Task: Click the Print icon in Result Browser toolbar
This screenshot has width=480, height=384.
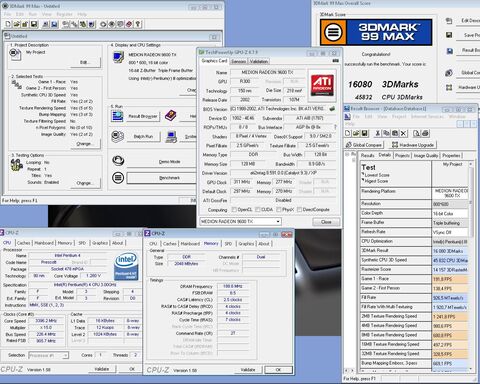Action: coord(425,133)
